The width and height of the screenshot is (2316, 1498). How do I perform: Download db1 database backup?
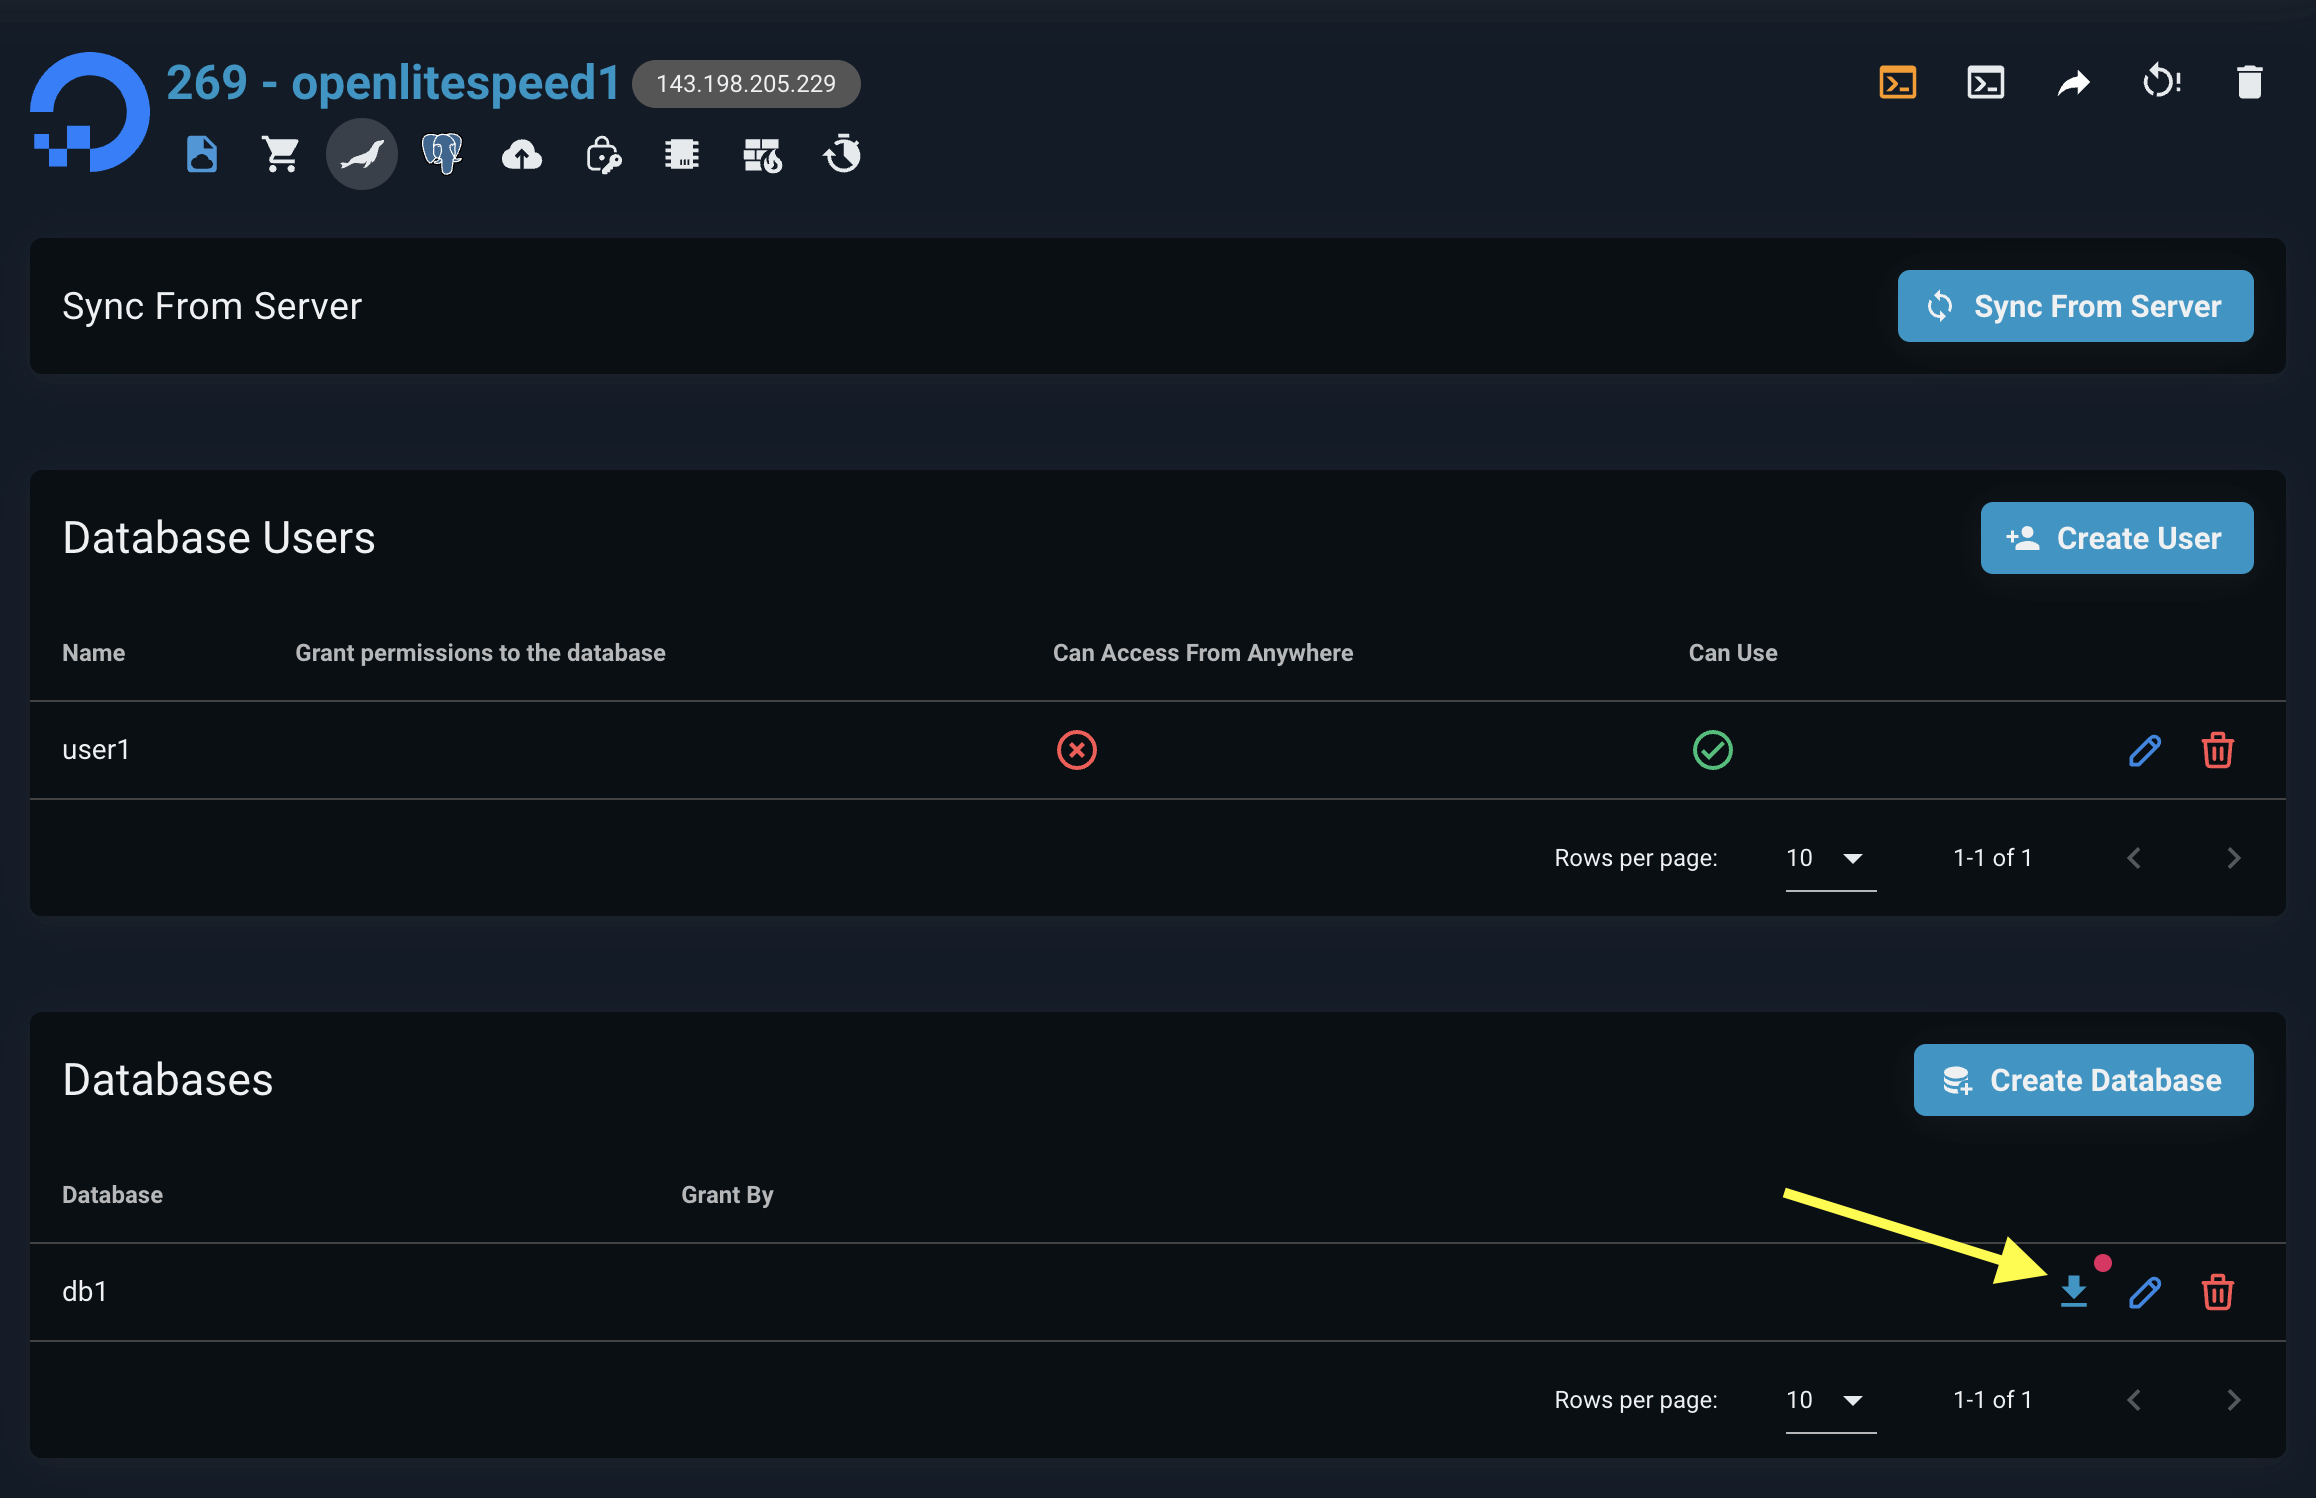[x=2074, y=1291]
